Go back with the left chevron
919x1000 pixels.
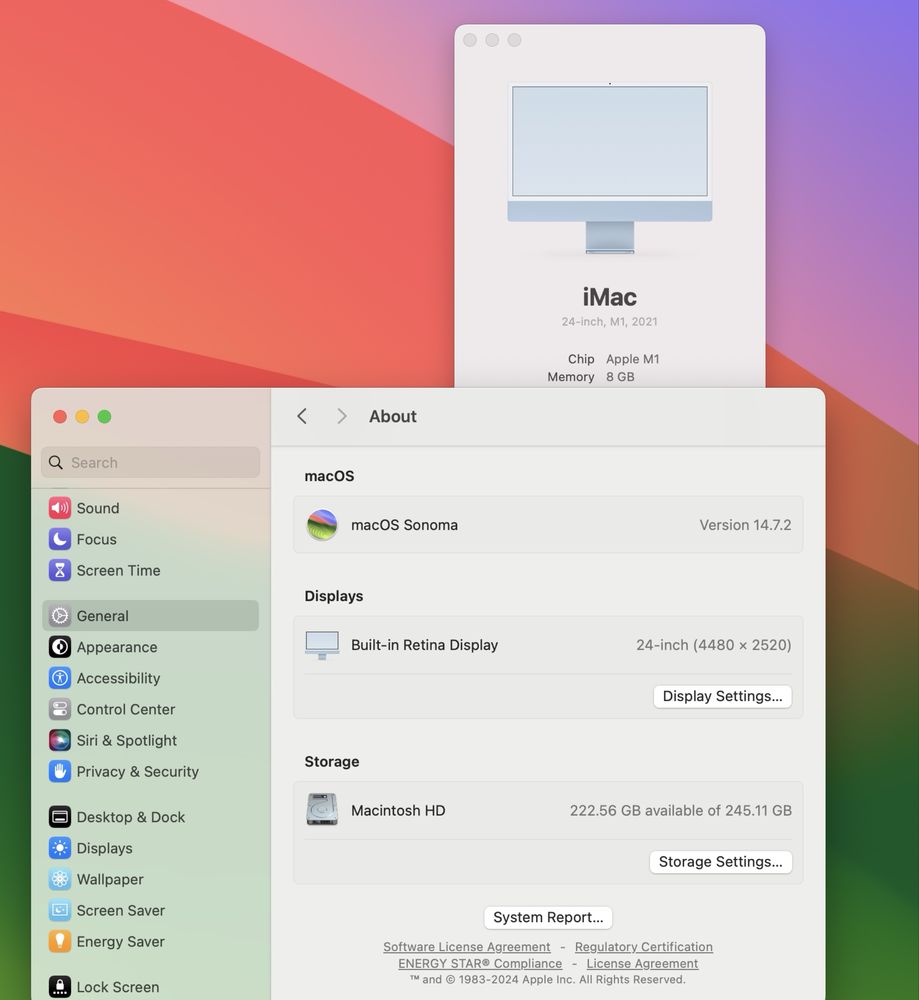[x=302, y=416]
